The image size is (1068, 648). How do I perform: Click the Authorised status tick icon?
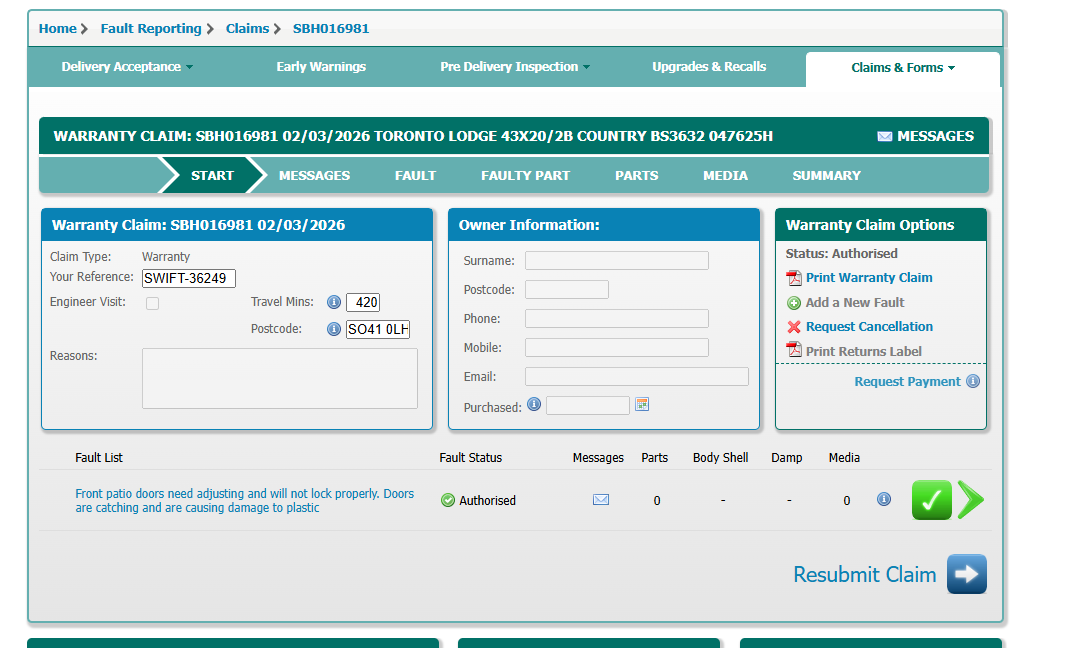pos(447,500)
